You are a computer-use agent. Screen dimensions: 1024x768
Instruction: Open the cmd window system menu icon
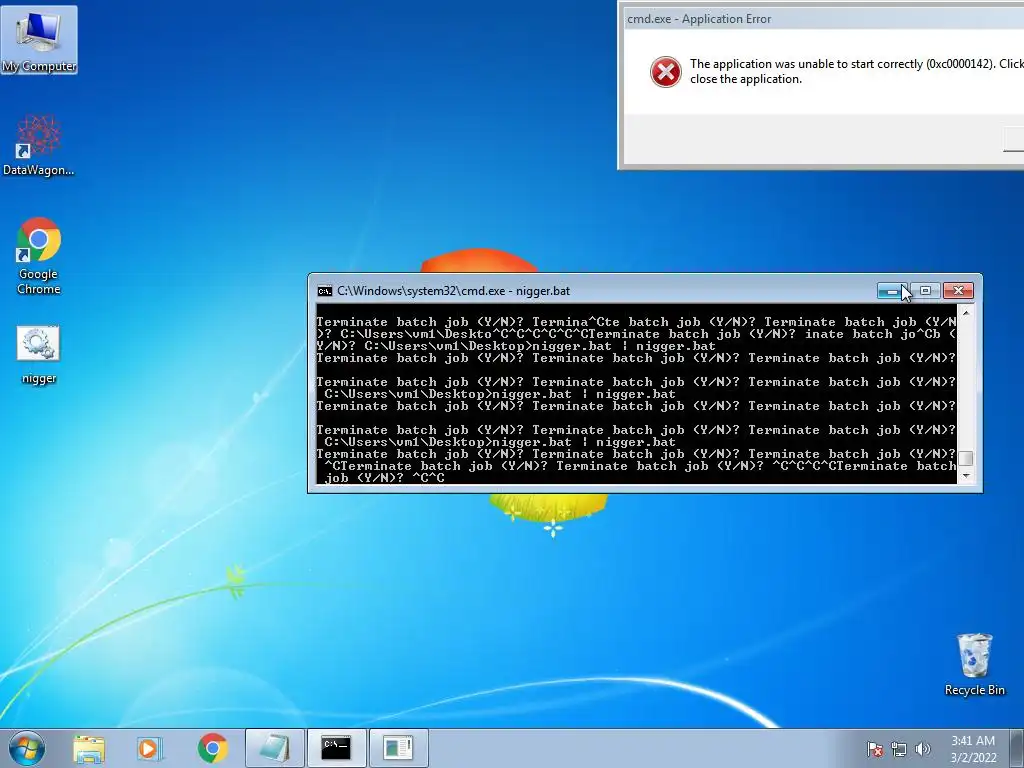325,291
